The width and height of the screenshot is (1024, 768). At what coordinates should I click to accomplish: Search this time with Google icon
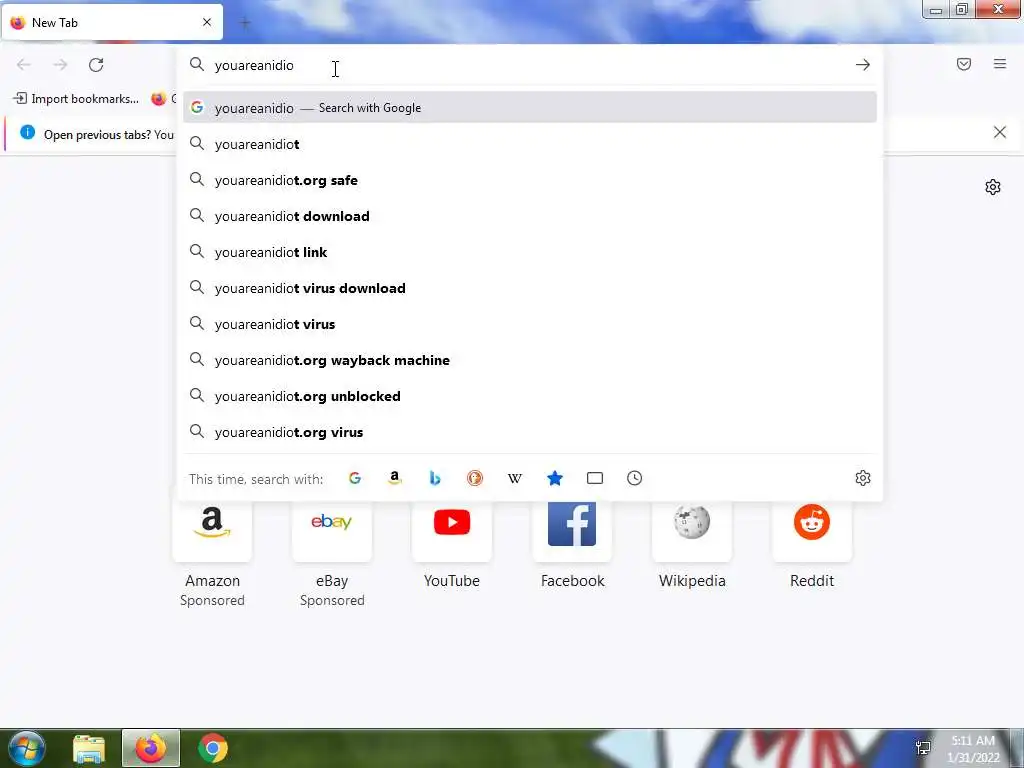(355, 478)
